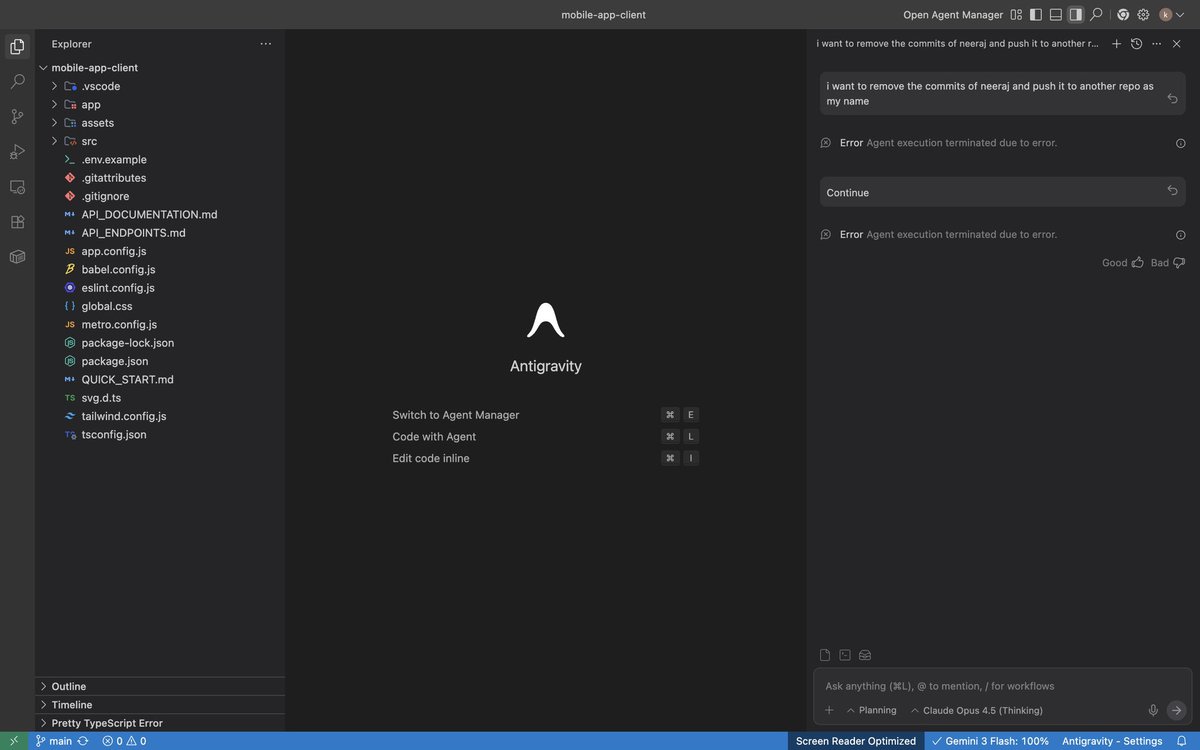
Task: Open the Source Control view in activity bar
Action: tap(17, 116)
